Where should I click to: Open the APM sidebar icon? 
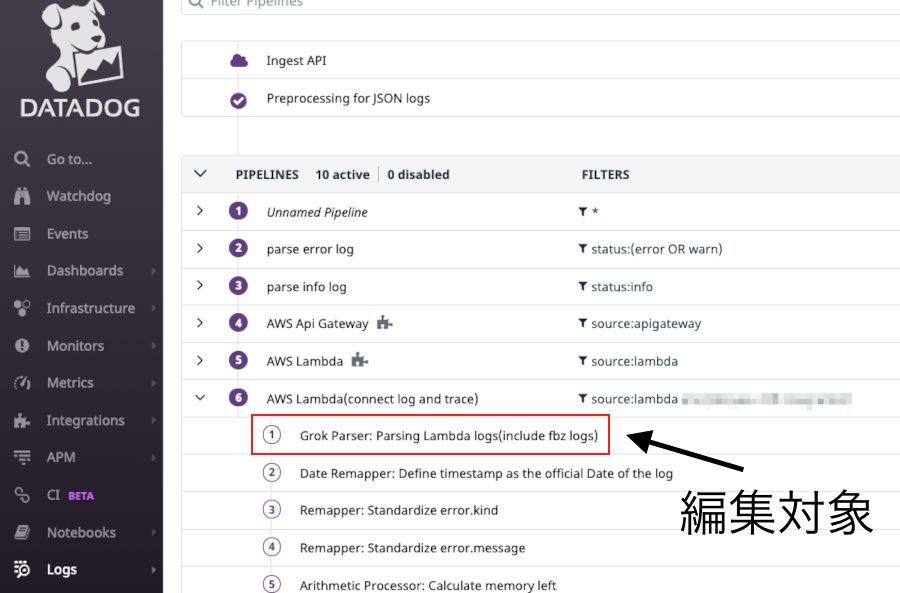(22, 457)
